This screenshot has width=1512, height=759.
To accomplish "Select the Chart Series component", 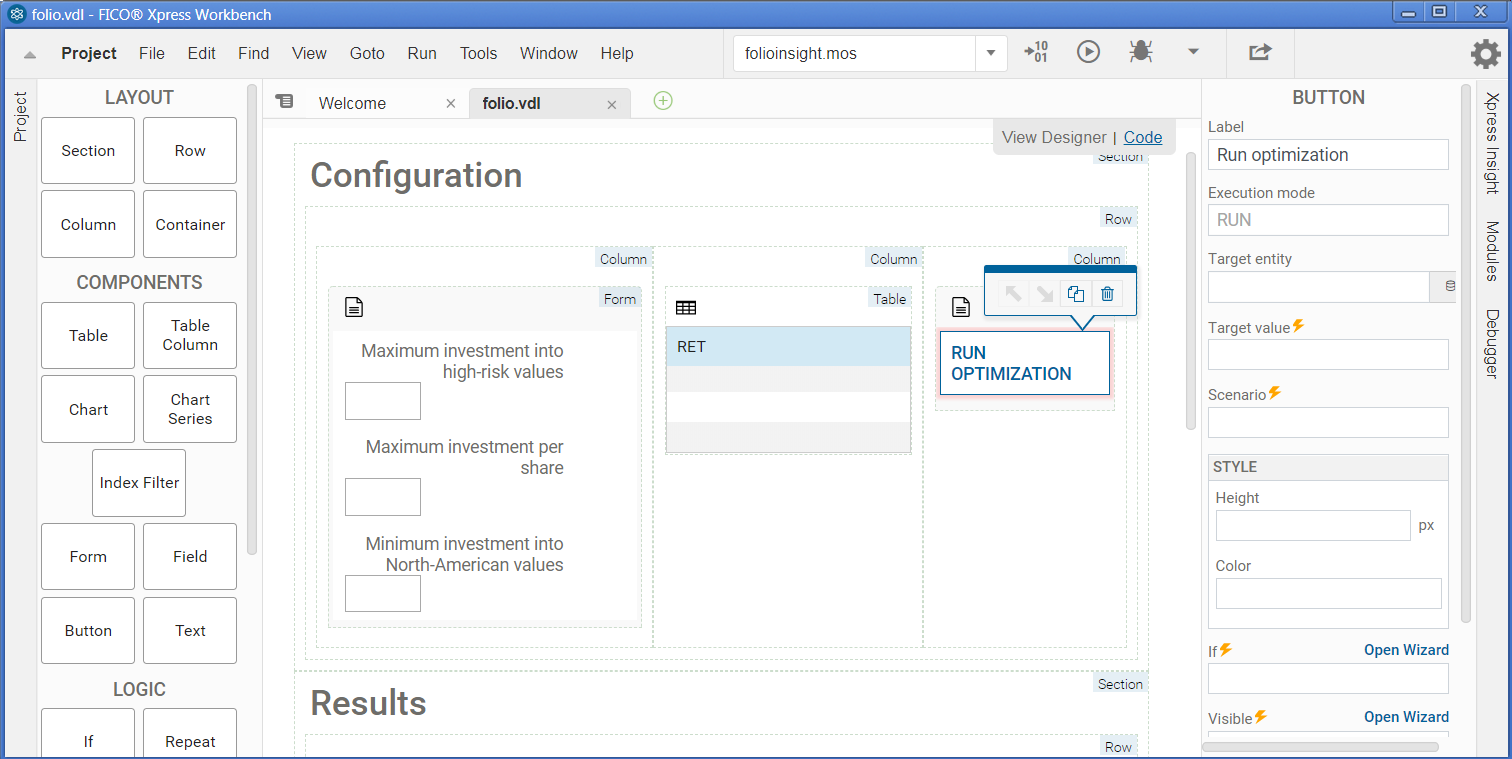I will click(x=190, y=409).
